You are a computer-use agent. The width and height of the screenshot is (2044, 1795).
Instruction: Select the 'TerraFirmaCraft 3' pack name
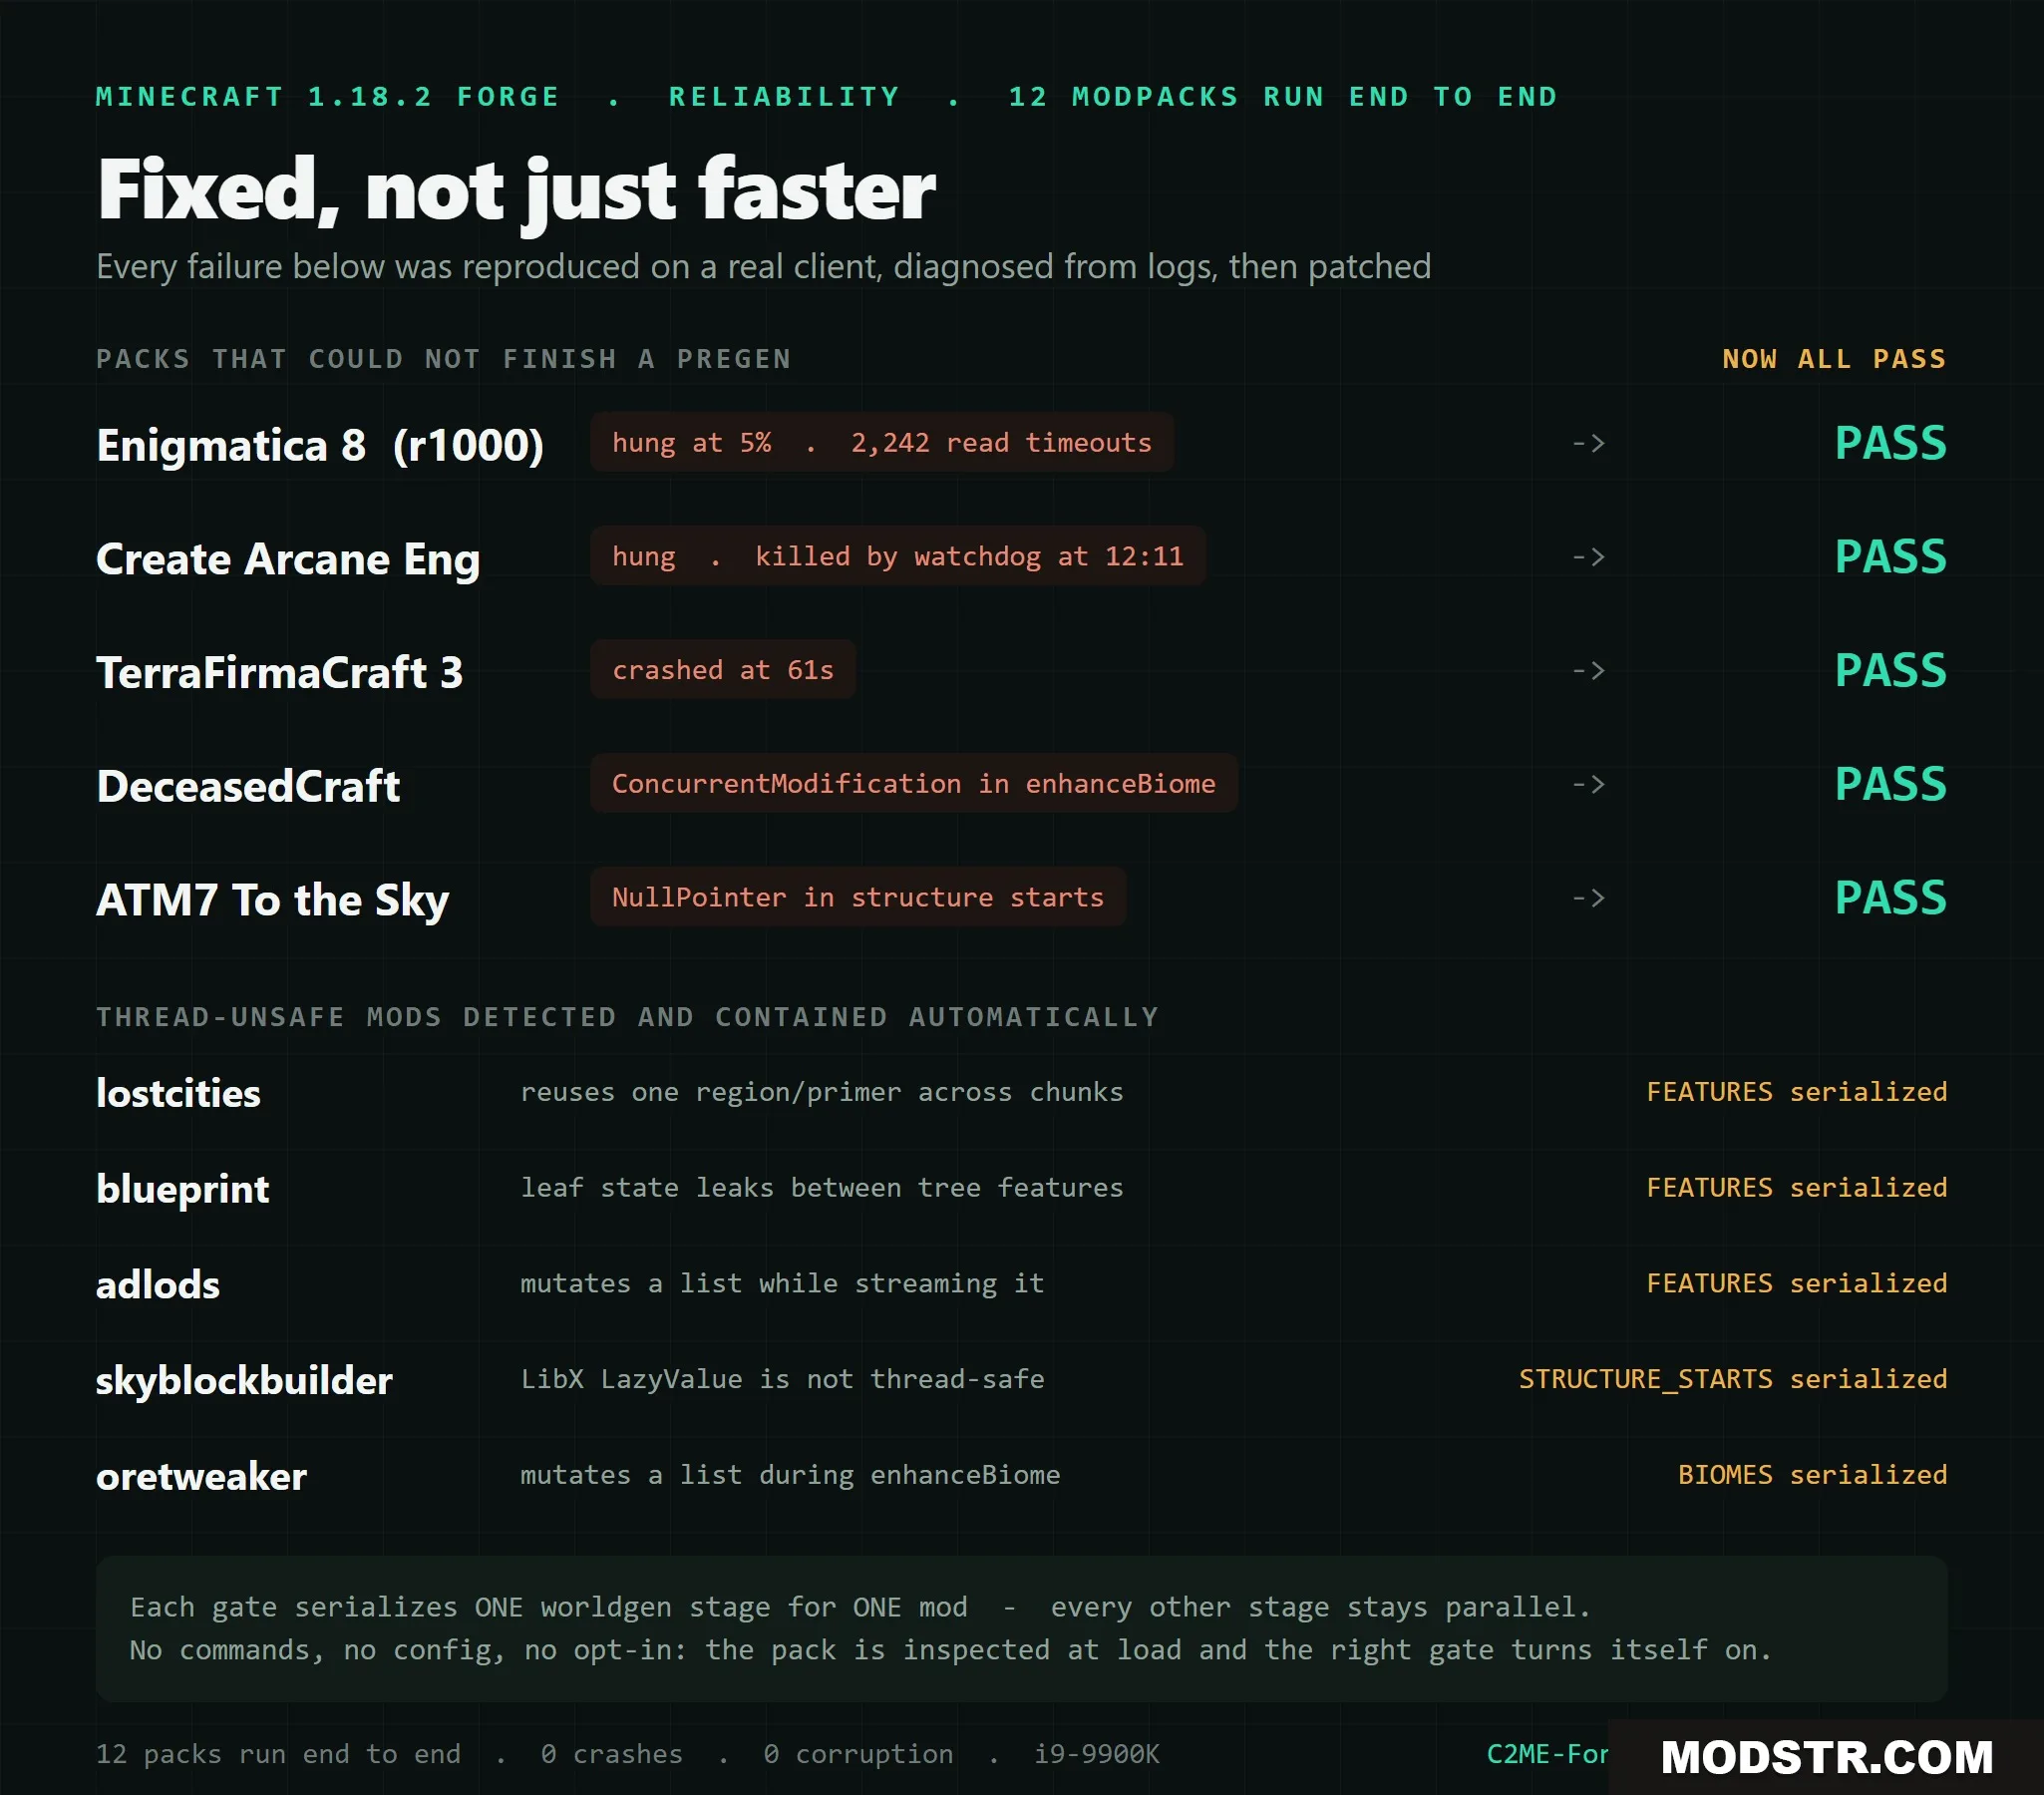coord(280,672)
